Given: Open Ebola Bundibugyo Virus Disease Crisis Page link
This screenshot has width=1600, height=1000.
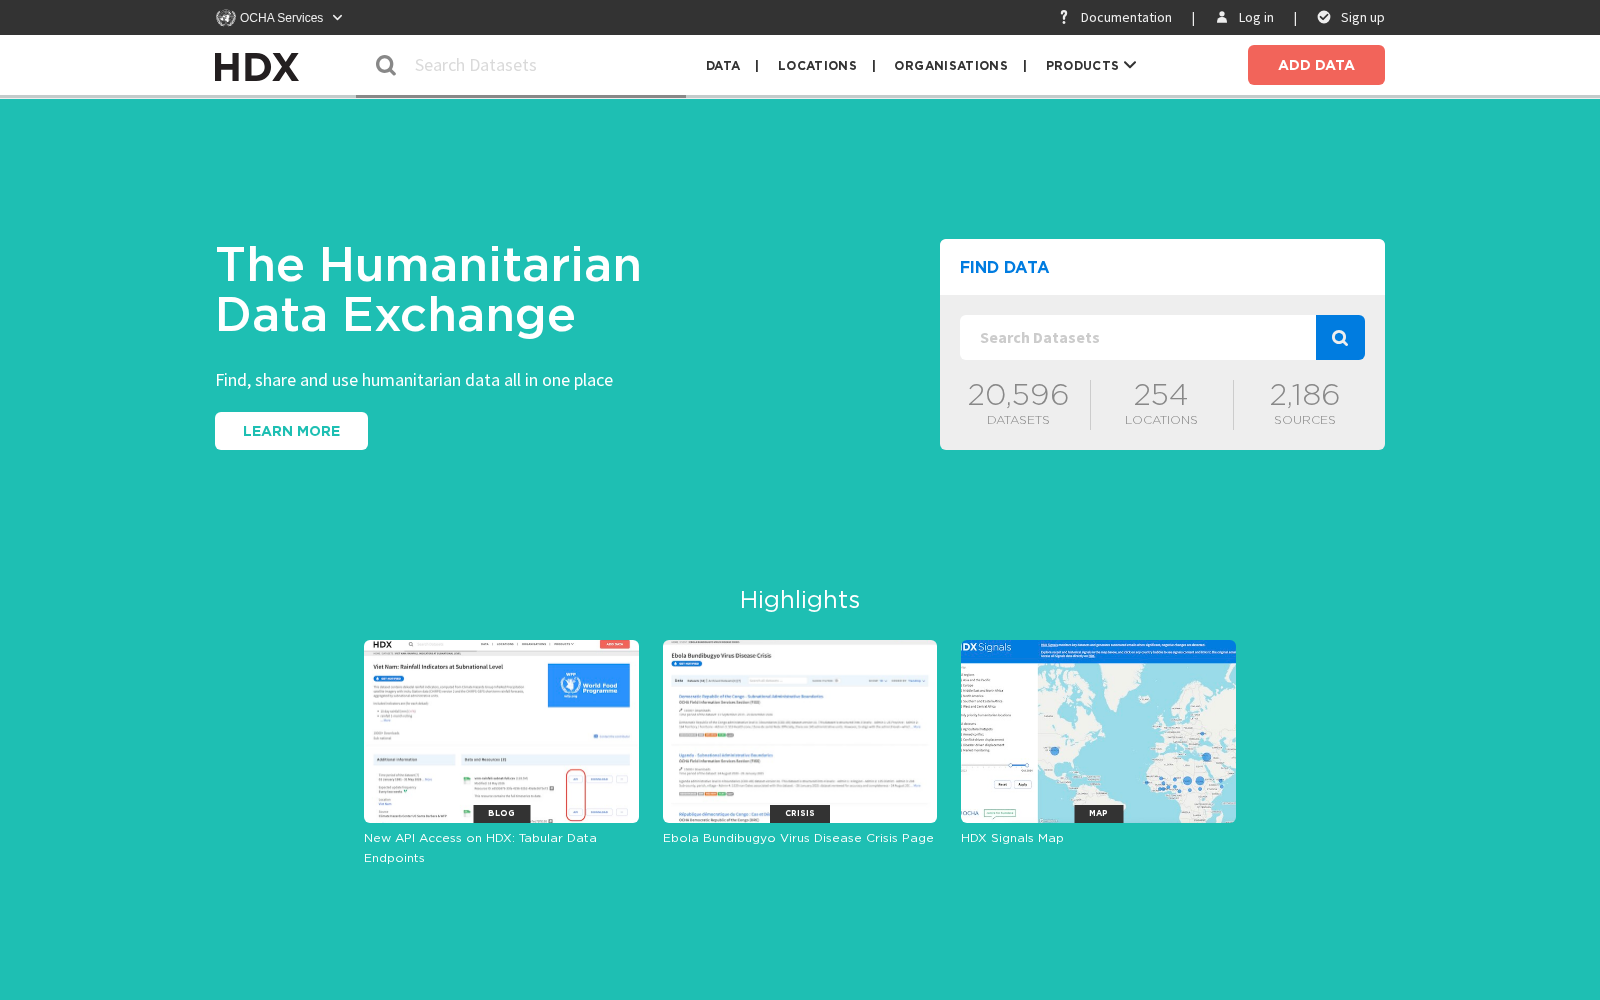Looking at the screenshot, I should point(798,838).
